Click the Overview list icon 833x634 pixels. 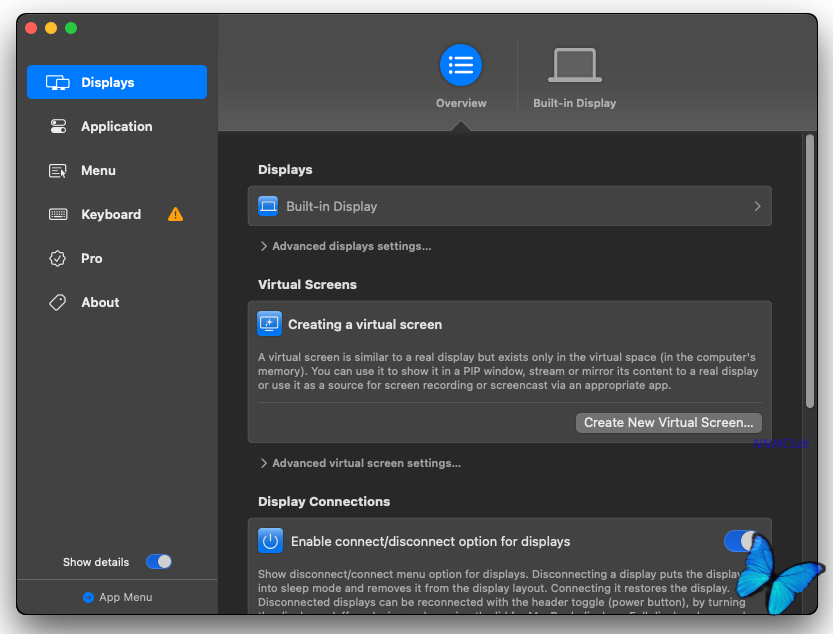point(460,65)
